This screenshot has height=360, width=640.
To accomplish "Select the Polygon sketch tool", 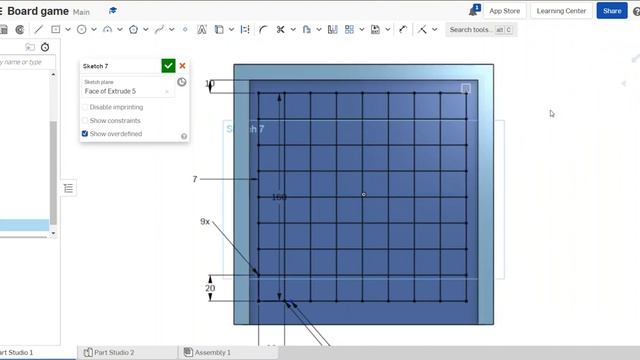I will (133, 29).
